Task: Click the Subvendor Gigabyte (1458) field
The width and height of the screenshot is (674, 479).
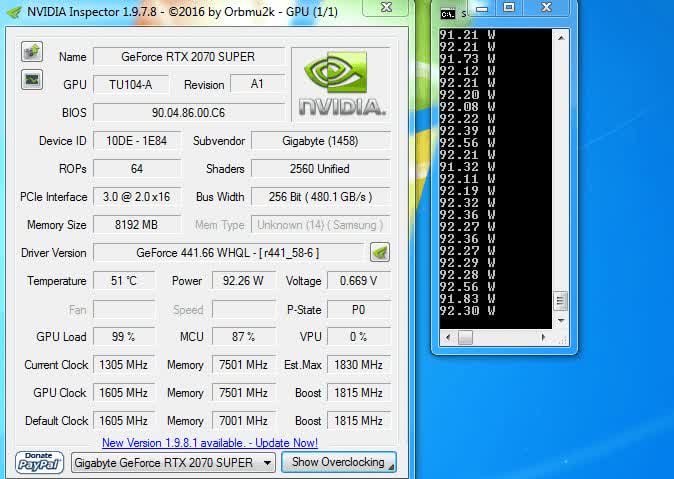Action: pyautogui.click(x=321, y=141)
